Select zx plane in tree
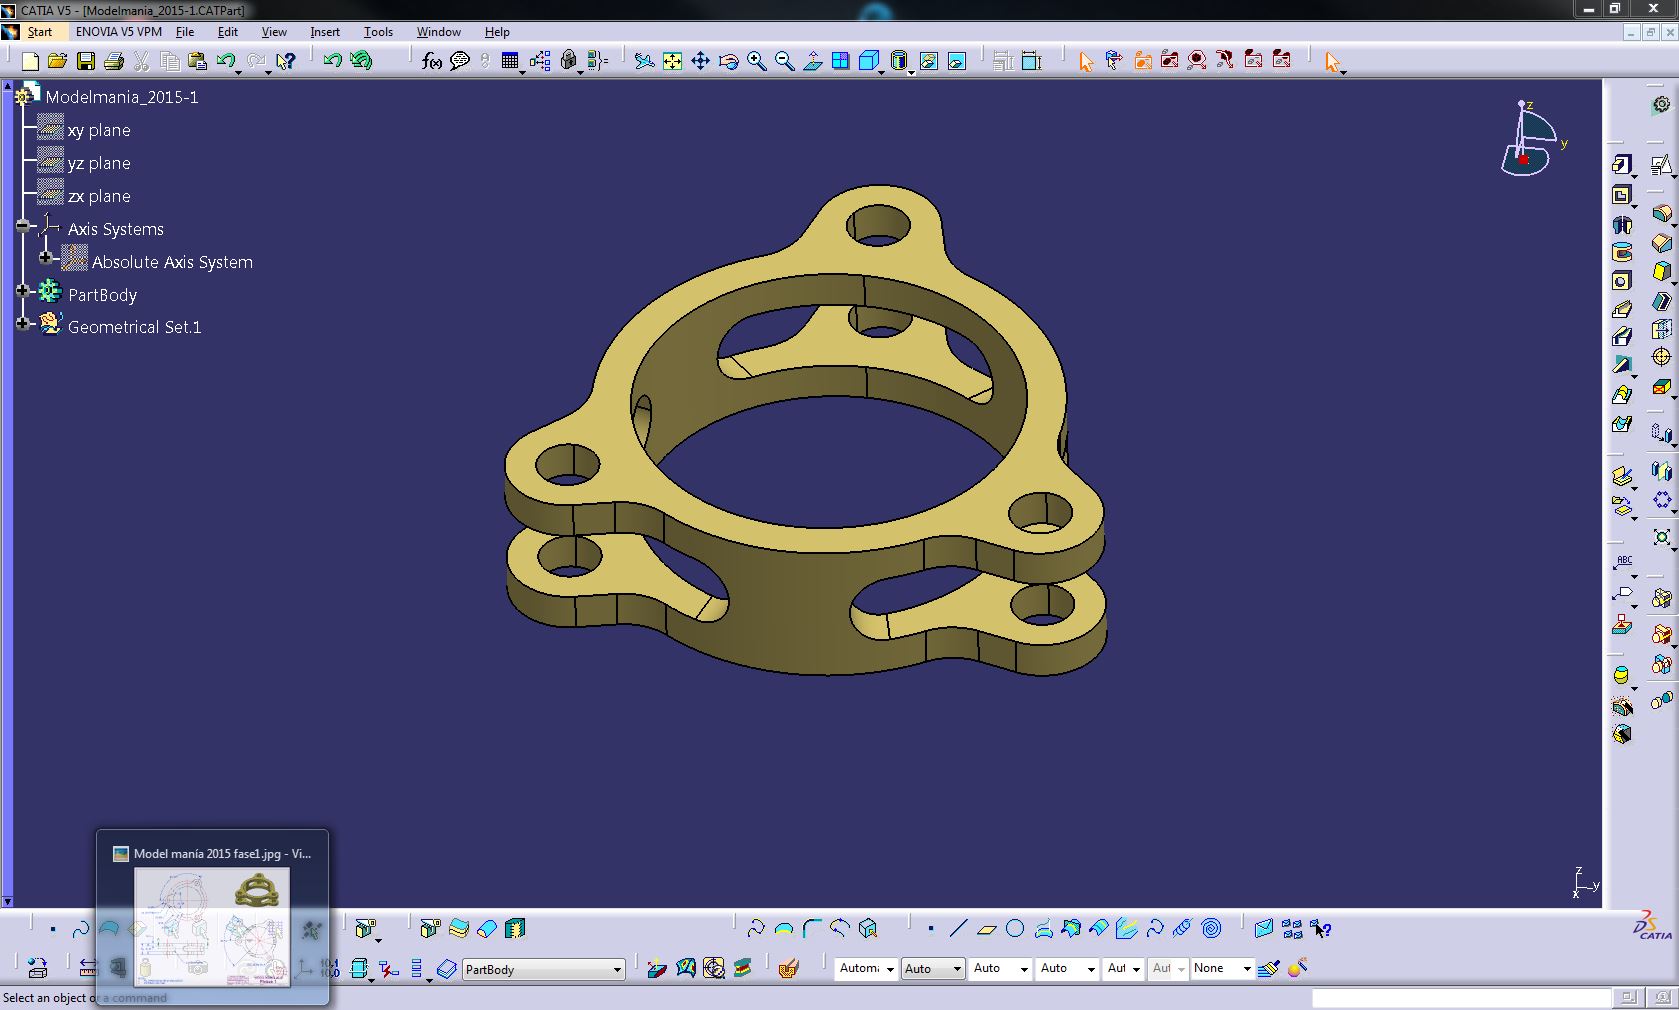 [99, 196]
